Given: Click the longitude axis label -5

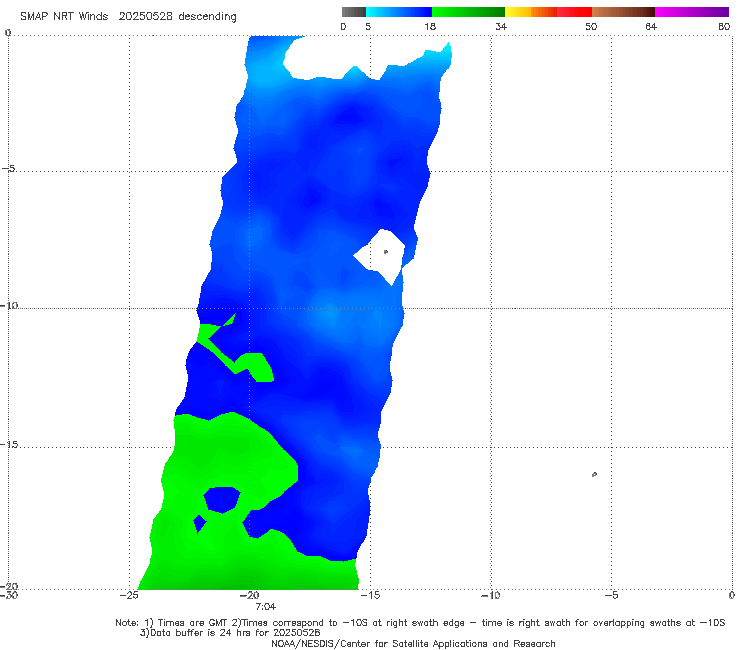Looking at the screenshot, I should coord(611,595).
